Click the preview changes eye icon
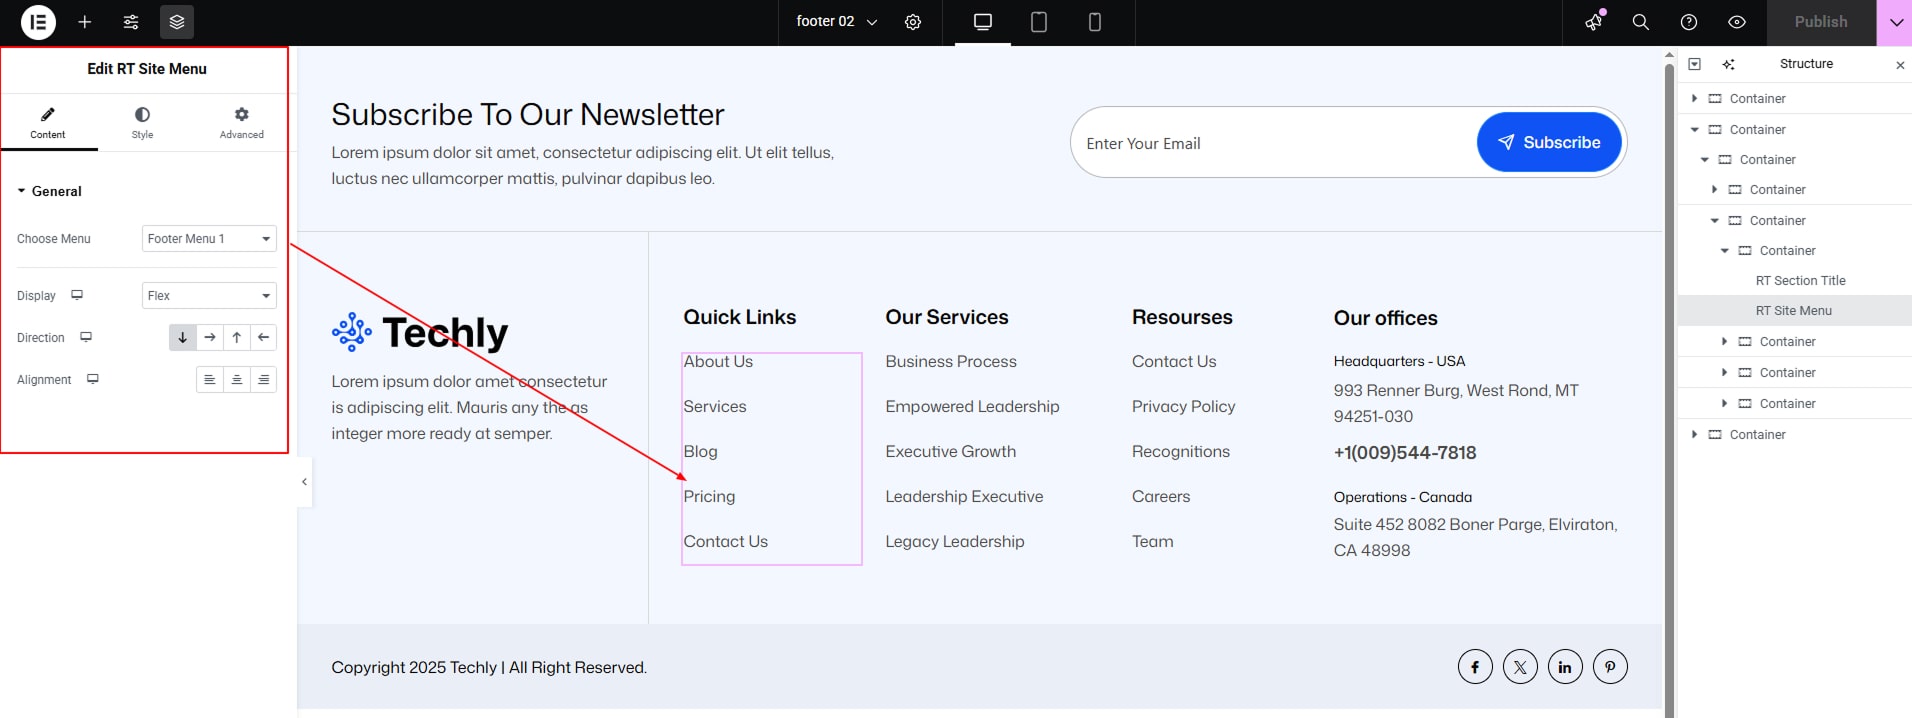The width and height of the screenshot is (1912, 718). [1737, 22]
